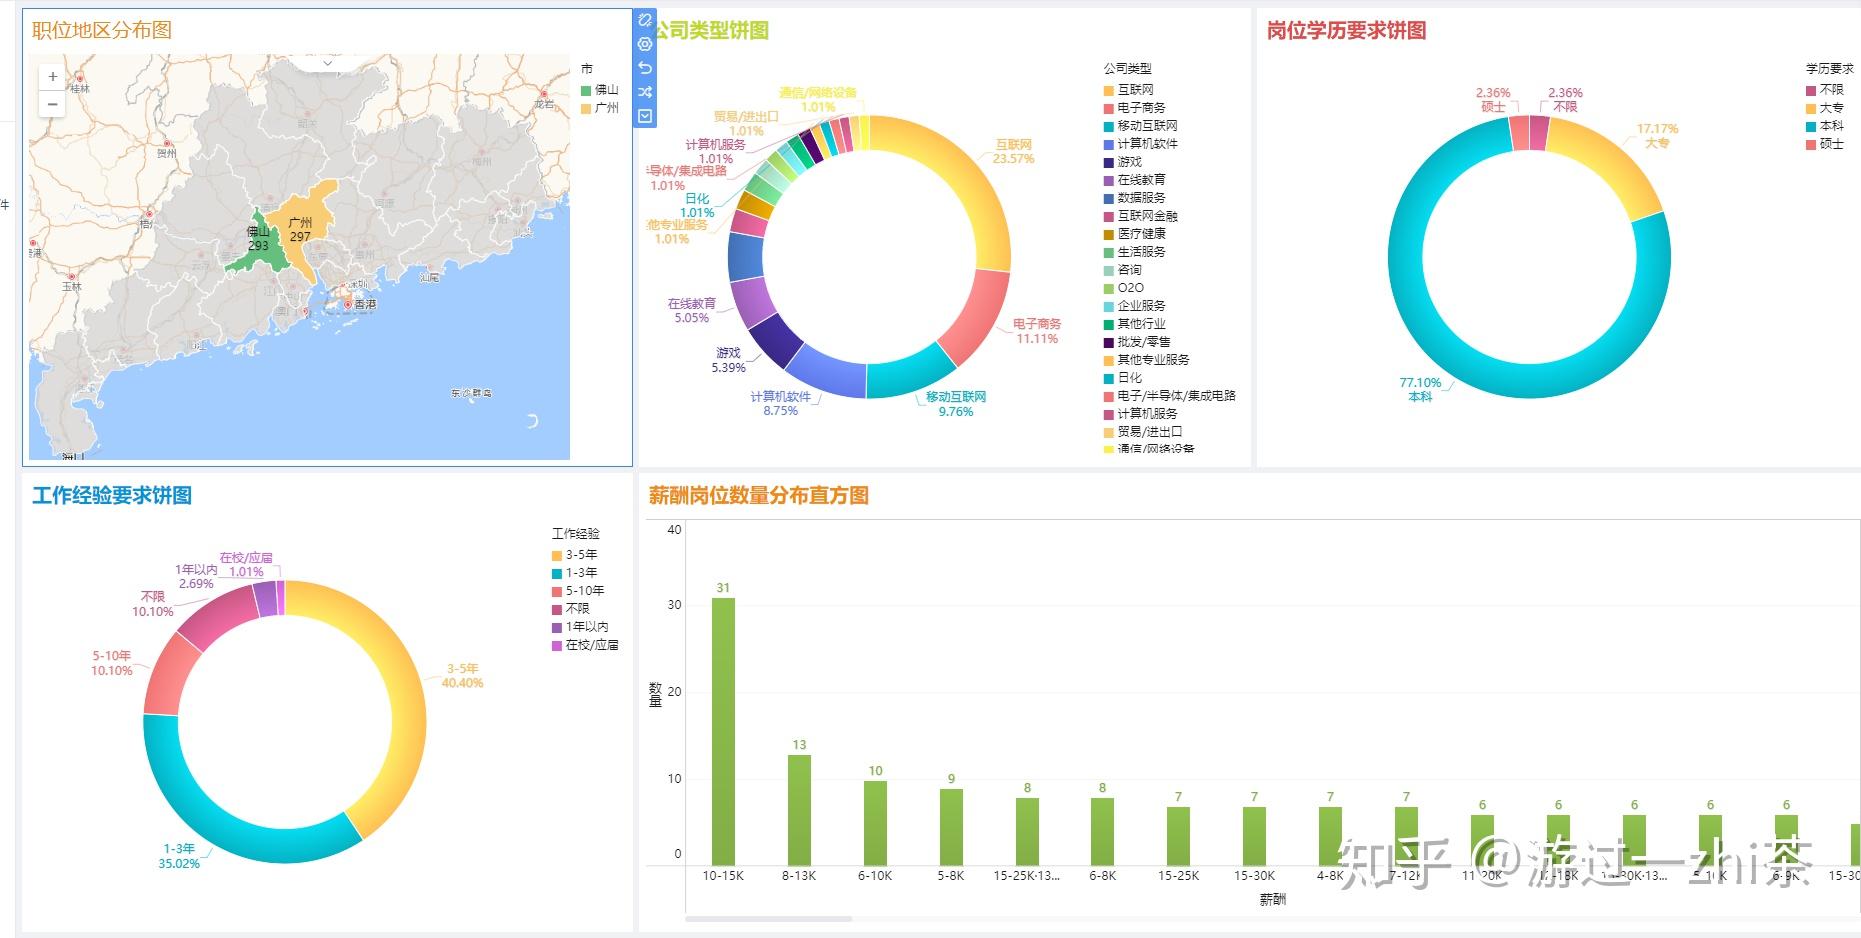Image resolution: width=1861 pixels, height=938 pixels.
Task: Open the settings gear in the blue toolbar
Action: [x=646, y=42]
